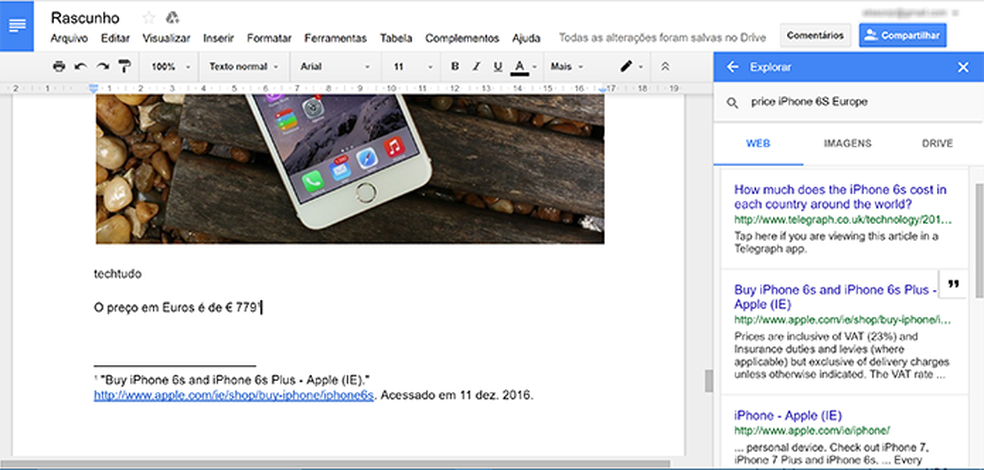Click the right indent marker on ruler

(x=602, y=89)
